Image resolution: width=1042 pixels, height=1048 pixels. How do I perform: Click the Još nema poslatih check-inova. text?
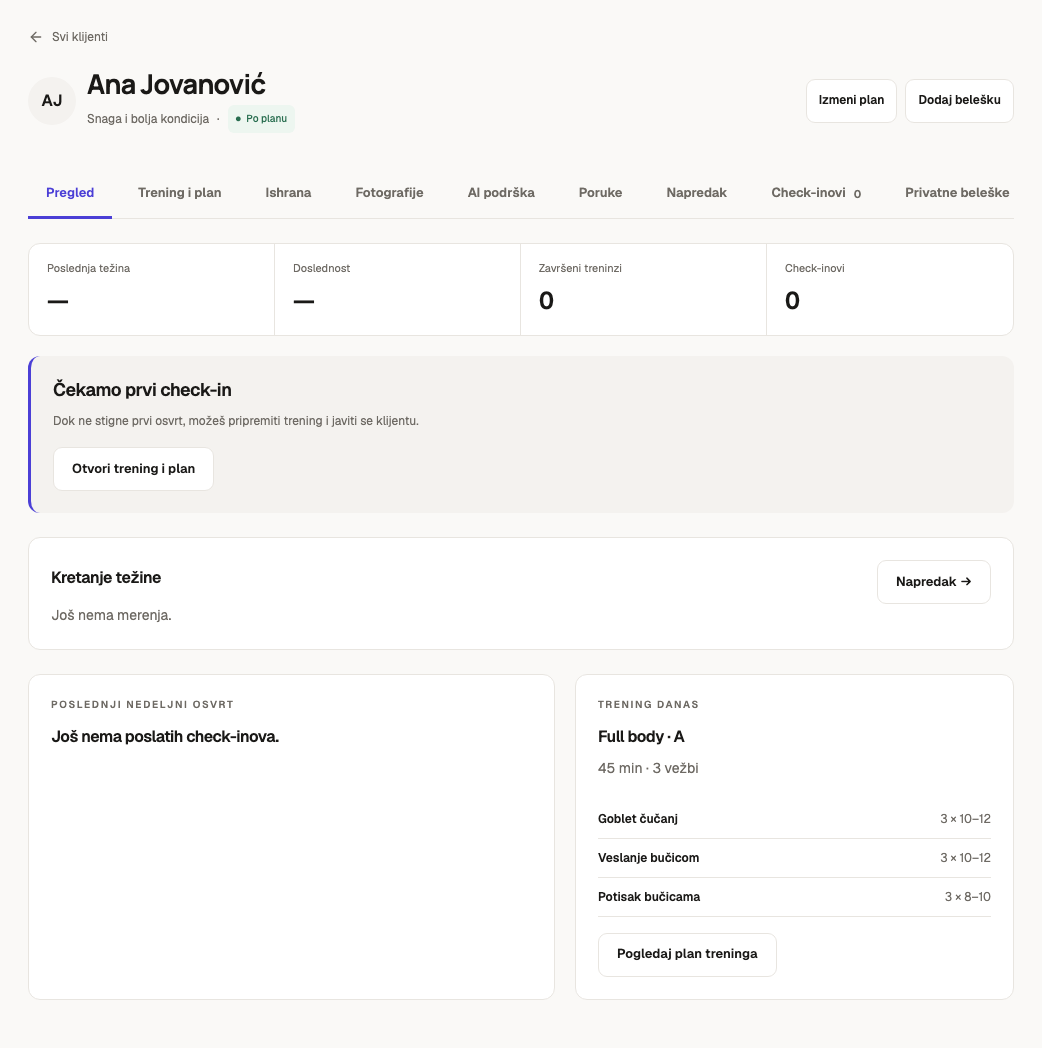pyautogui.click(x=165, y=737)
